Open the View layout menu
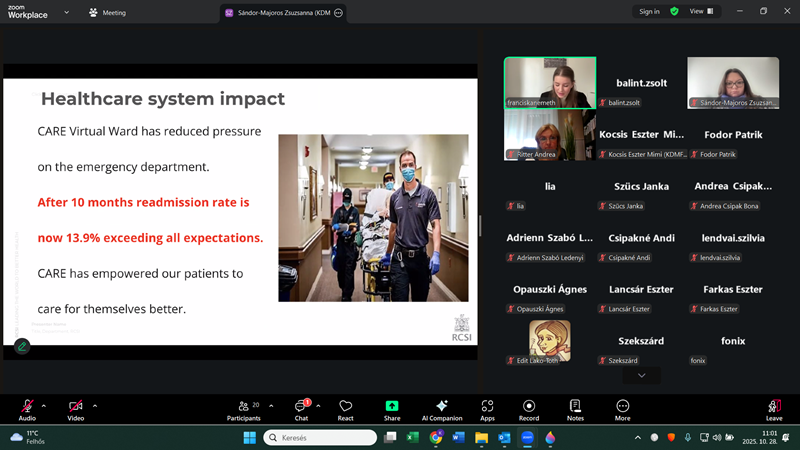Screen dimensions: 800x450 coord(700,11)
